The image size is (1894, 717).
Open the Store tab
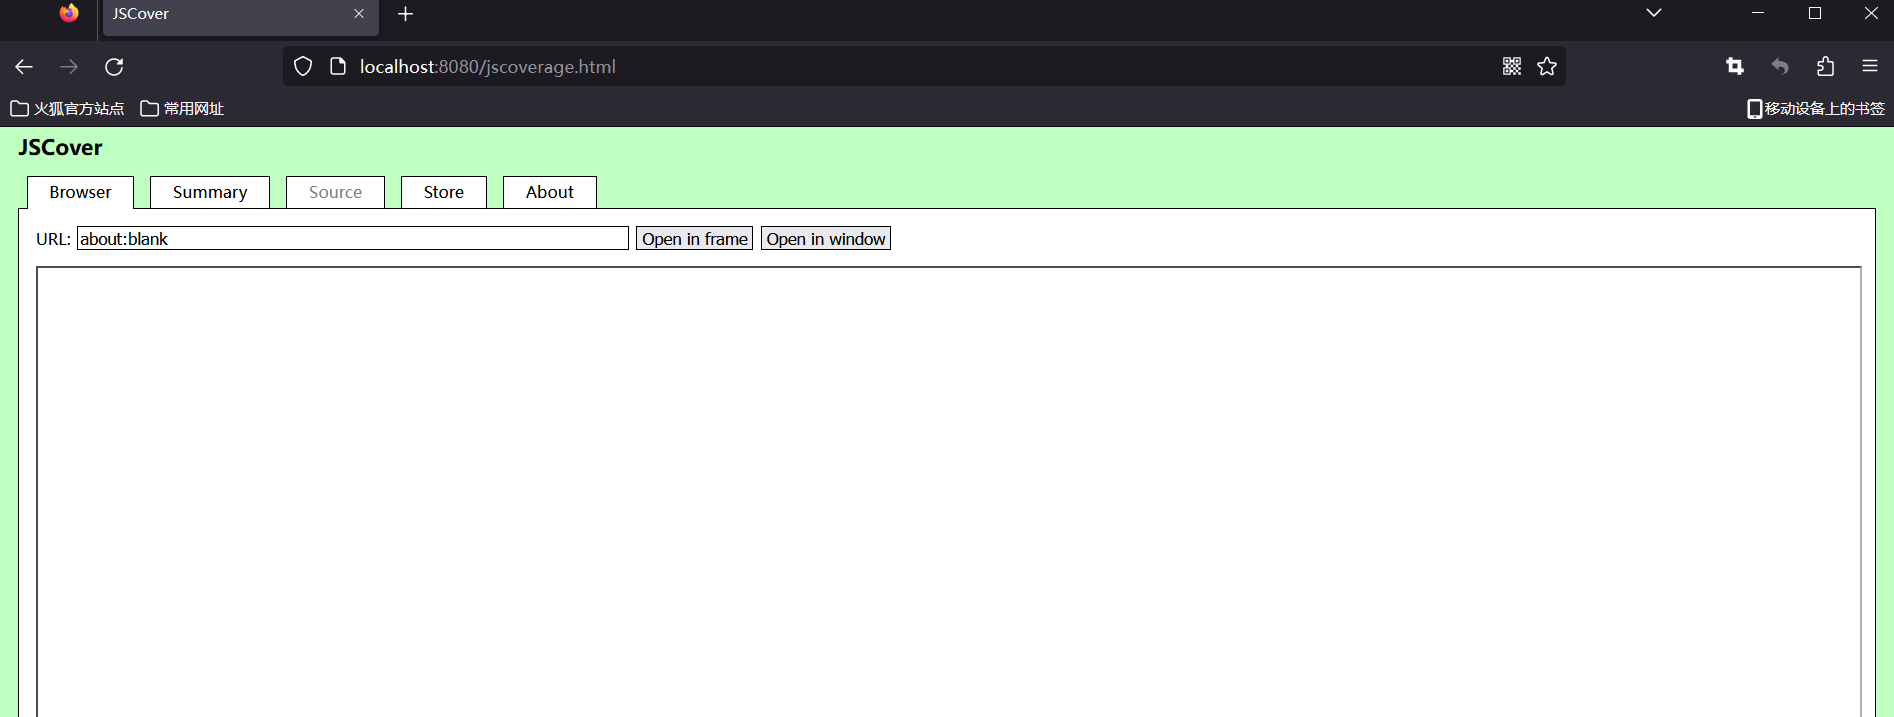tap(444, 192)
